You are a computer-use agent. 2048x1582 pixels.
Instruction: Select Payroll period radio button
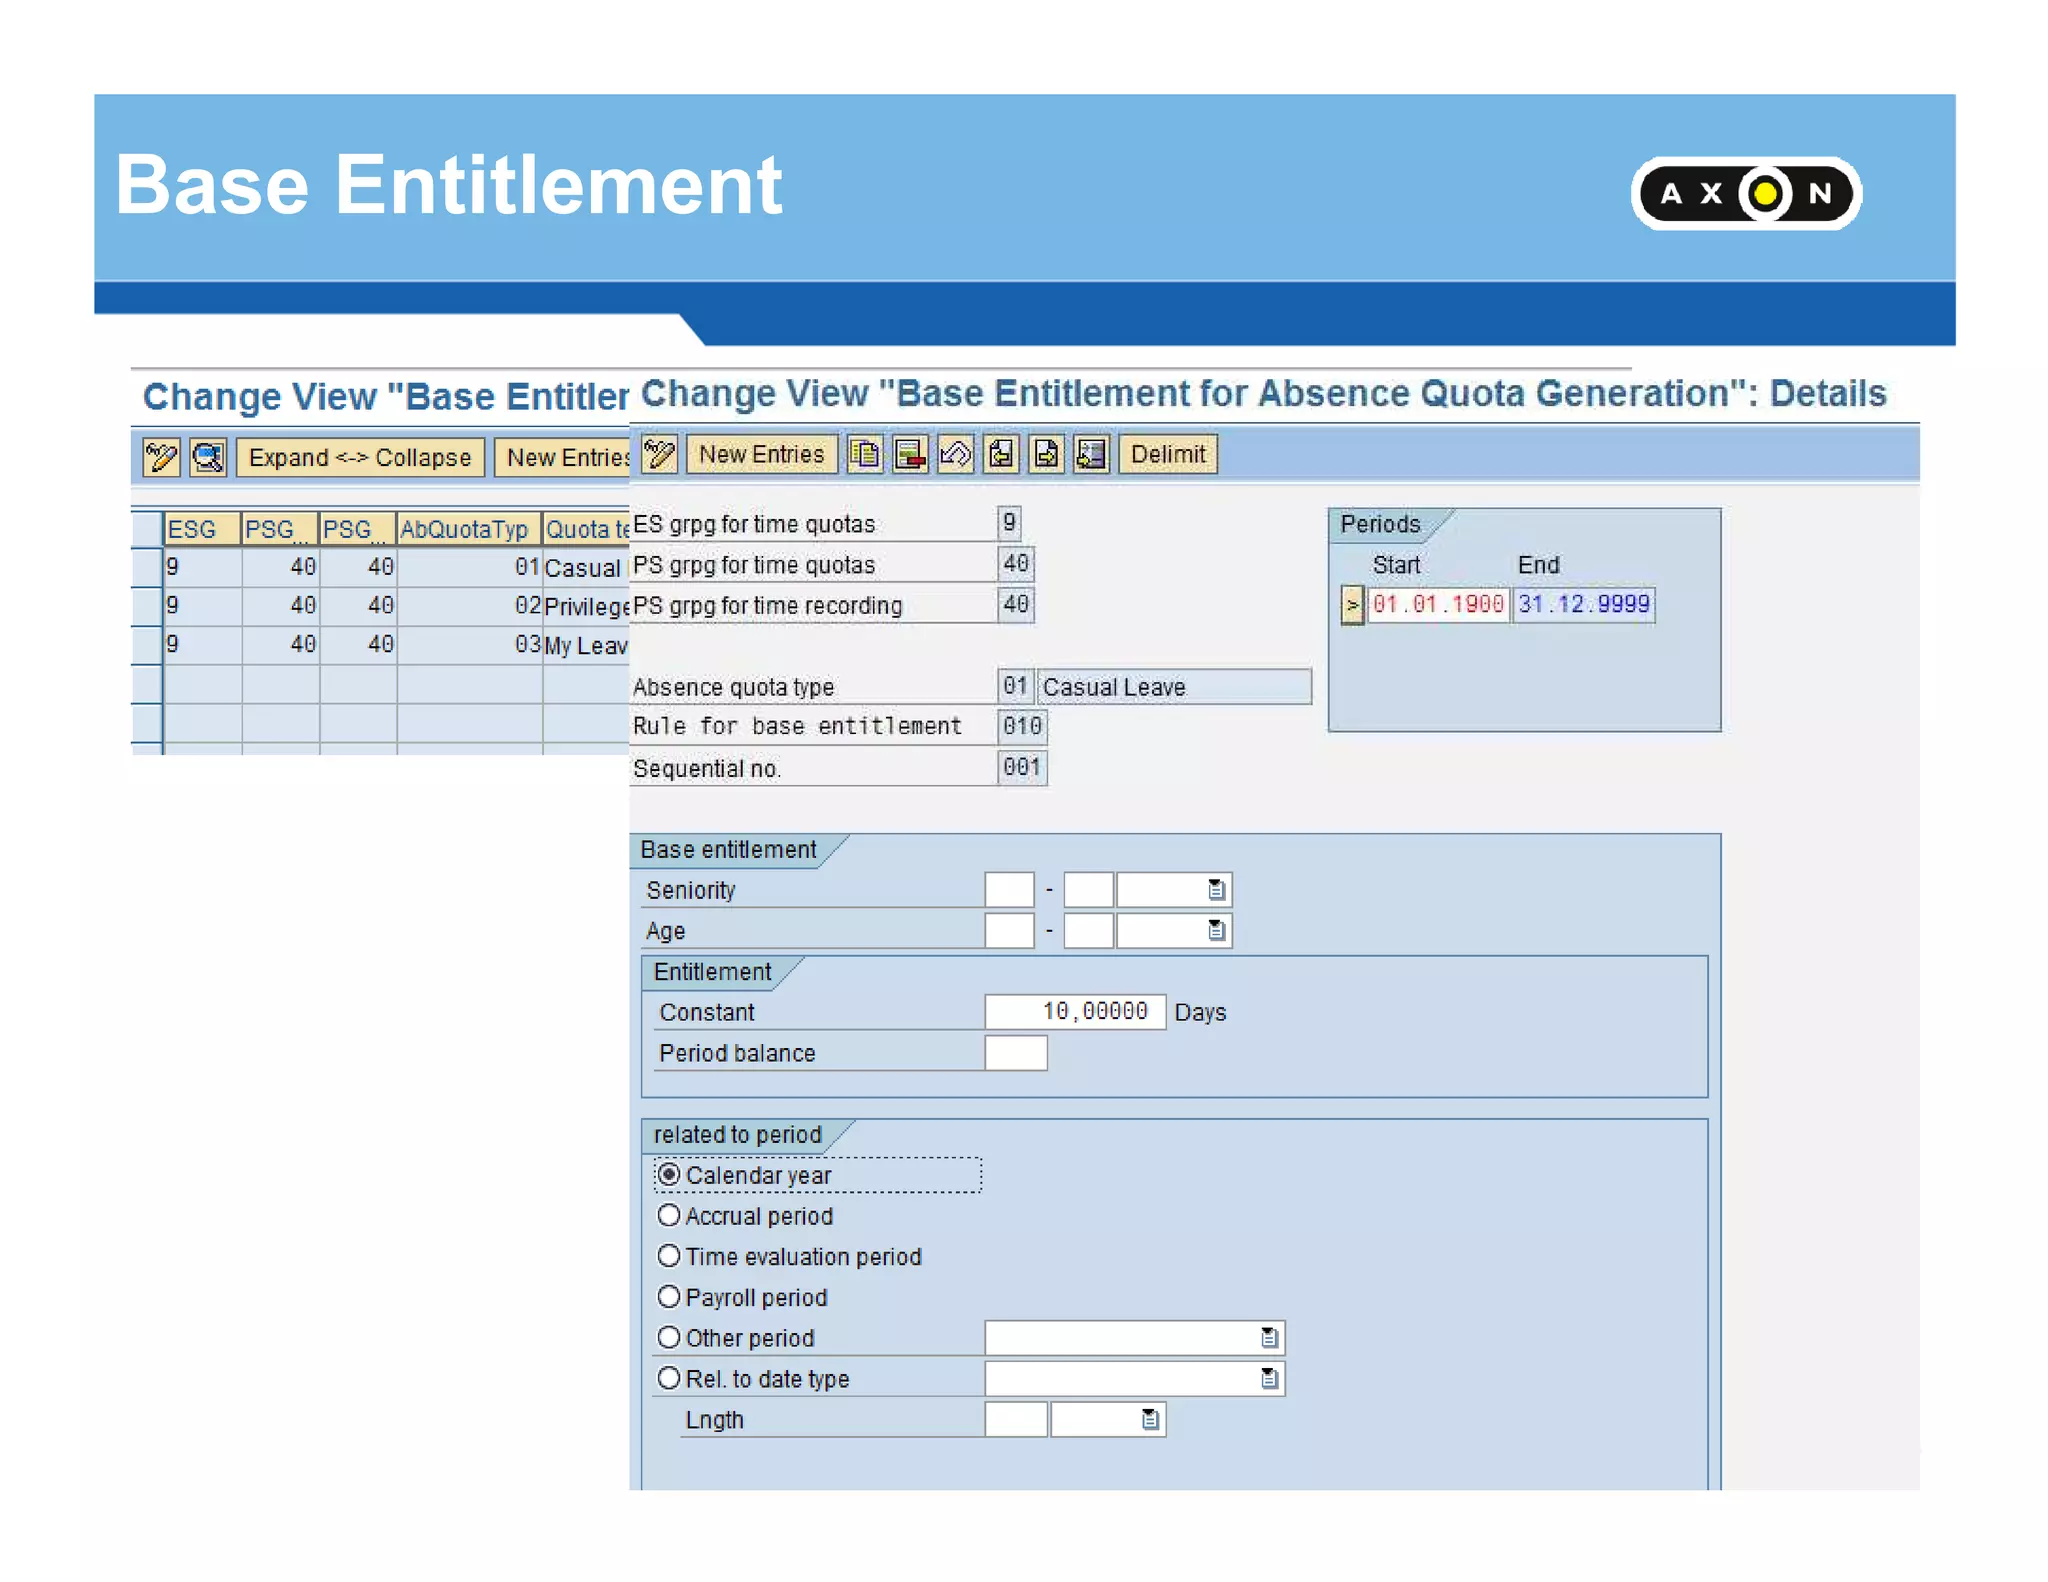click(x=669, y=1297)
